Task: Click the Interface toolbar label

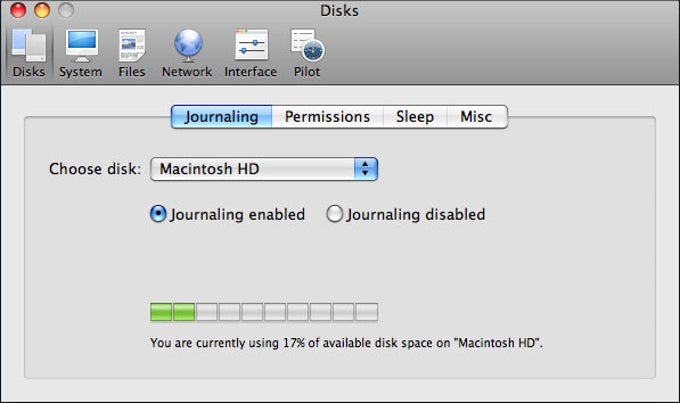Action: coord(250,72)
